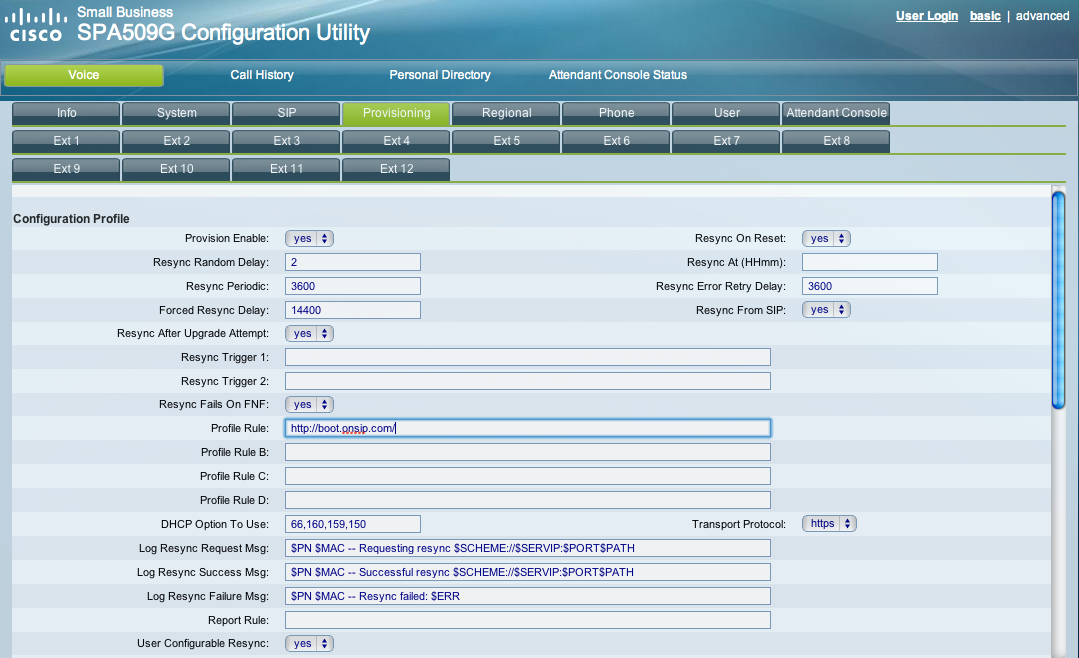This screenshot has width=1079, height=658.
Task: Click the Report Rule input field
Action: coord(528,621)
